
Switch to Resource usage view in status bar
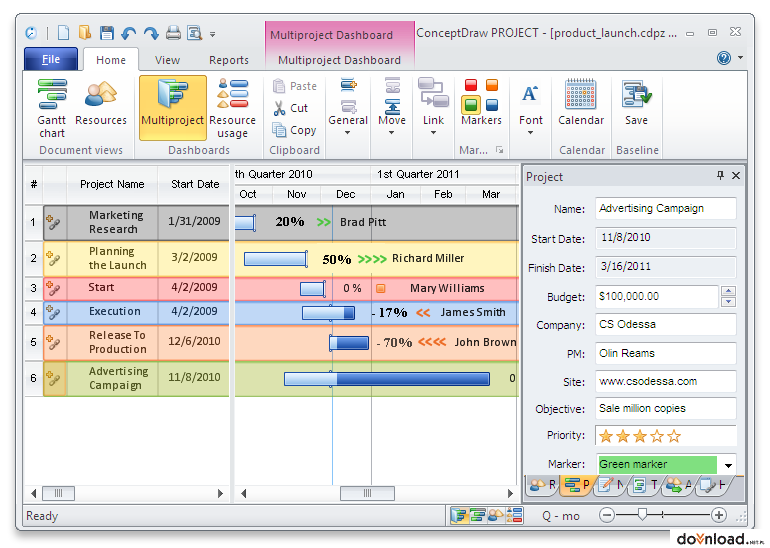[515, 515]
